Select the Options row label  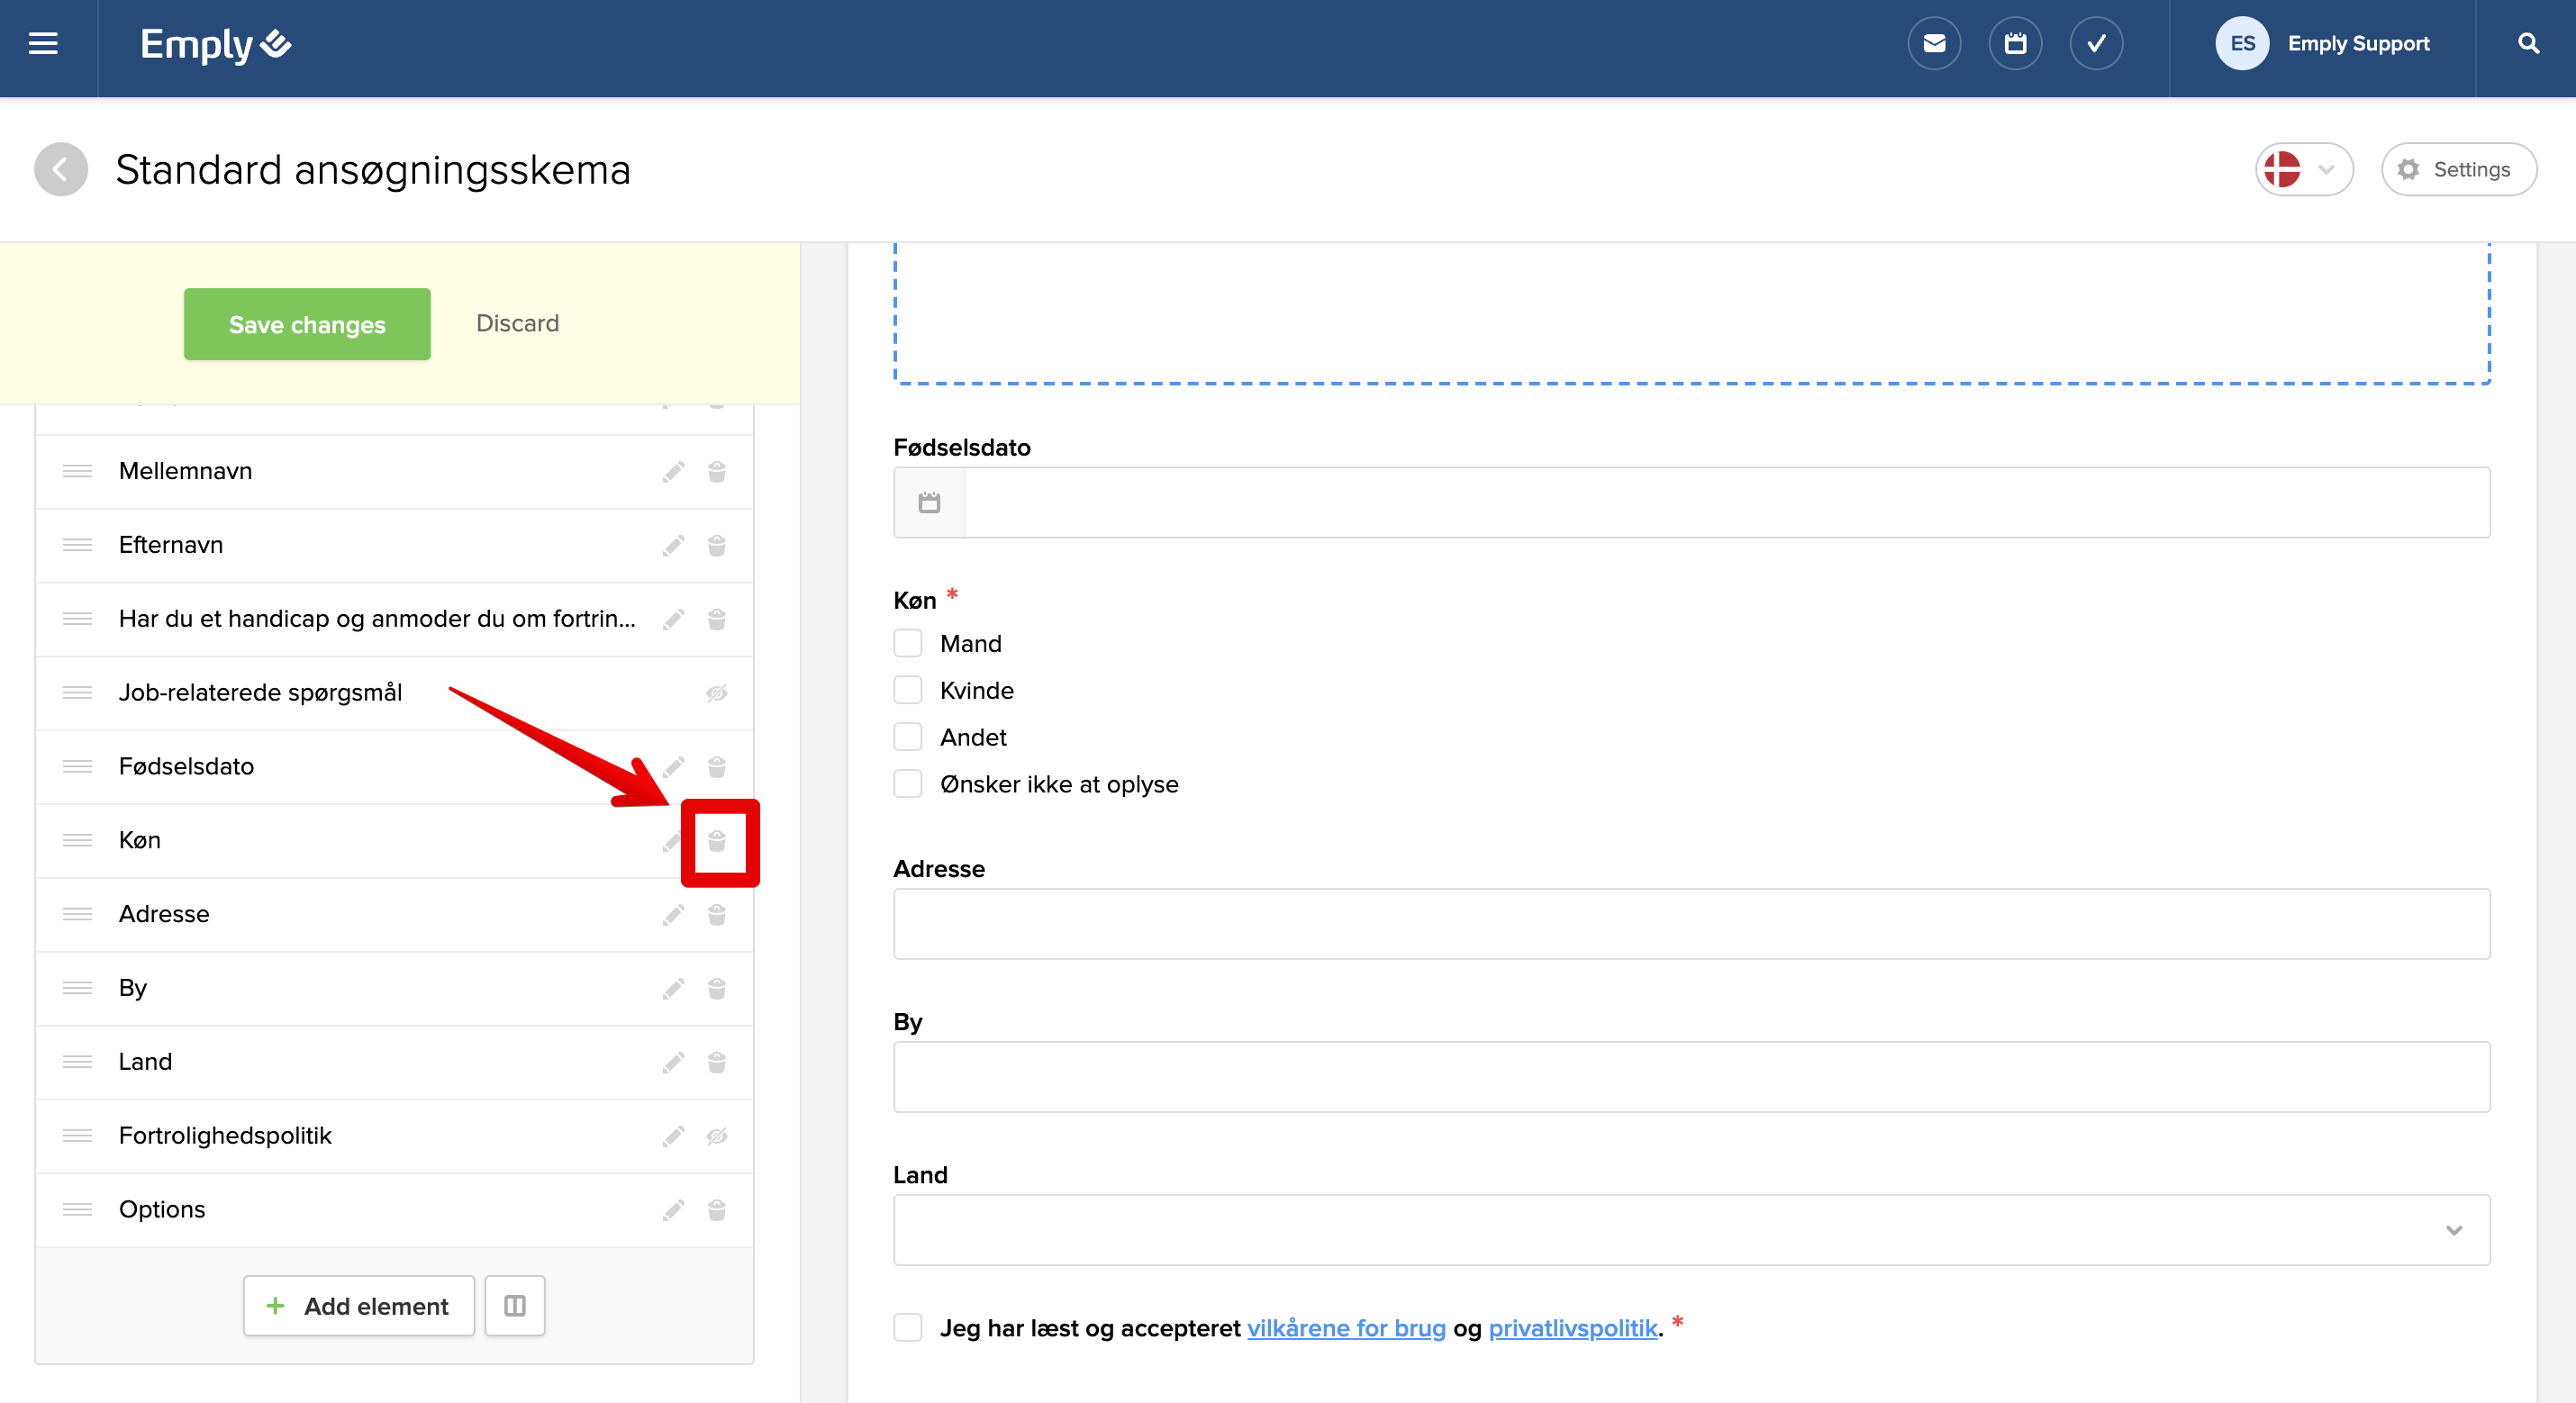(162, 1209)
